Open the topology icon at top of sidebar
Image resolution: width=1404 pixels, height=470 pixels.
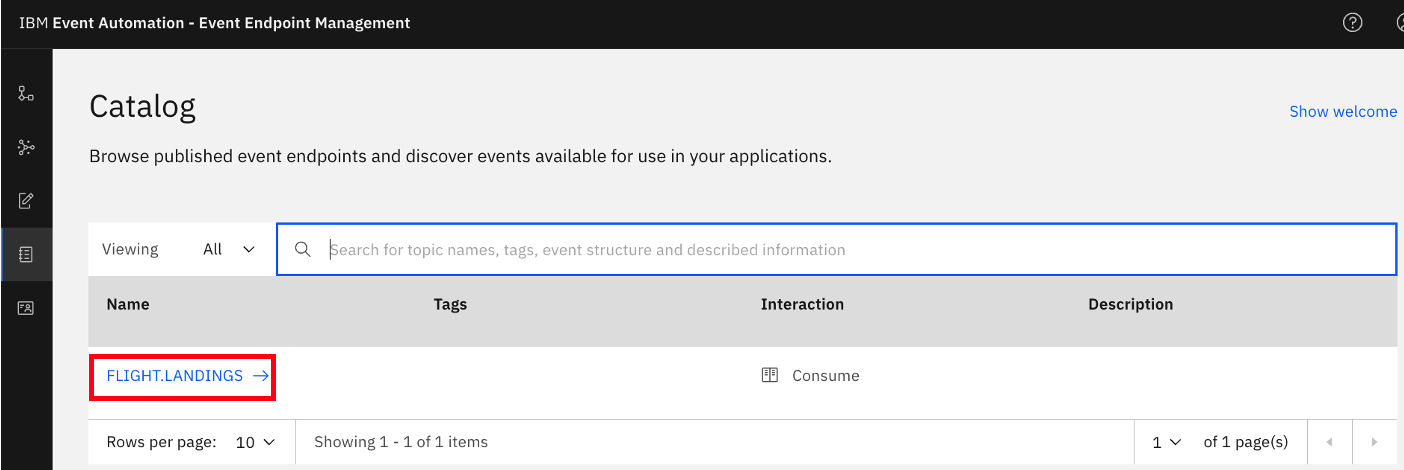pos(26,94)
